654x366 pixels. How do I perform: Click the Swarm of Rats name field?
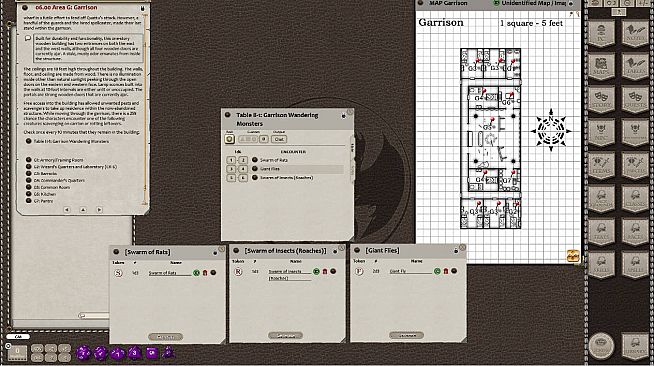(x=169, y=273)
